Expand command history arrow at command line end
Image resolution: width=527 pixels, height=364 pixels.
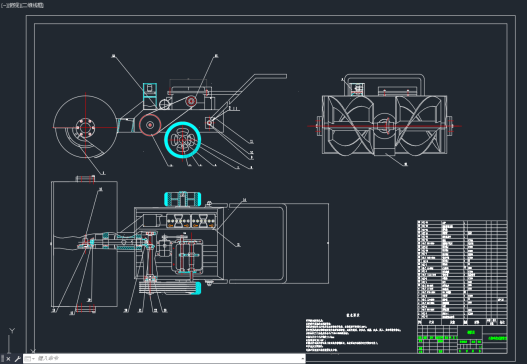[303, 359]
